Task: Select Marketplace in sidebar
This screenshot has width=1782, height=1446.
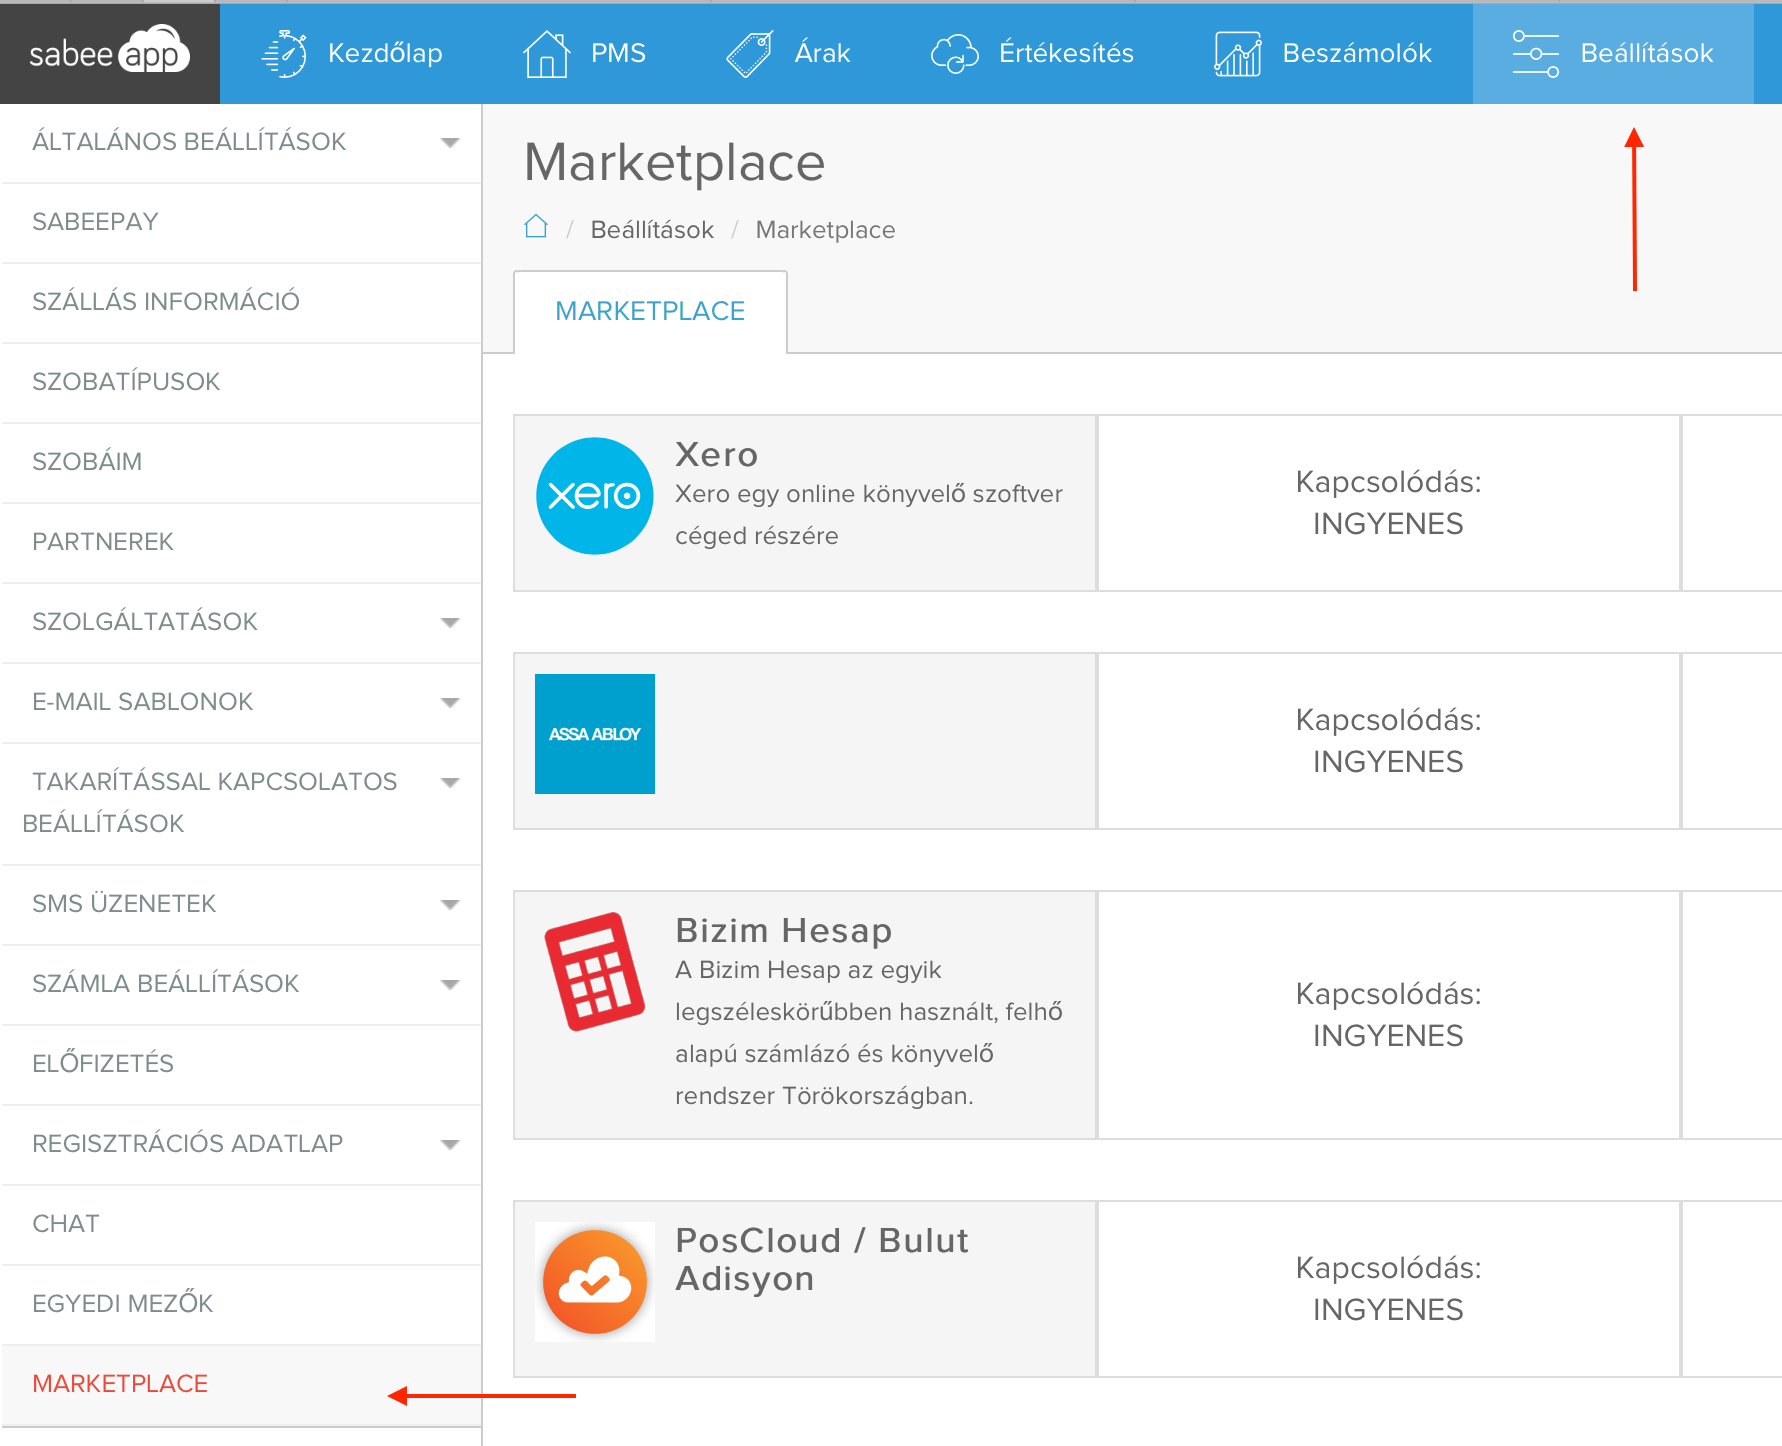Action: 241,1385
